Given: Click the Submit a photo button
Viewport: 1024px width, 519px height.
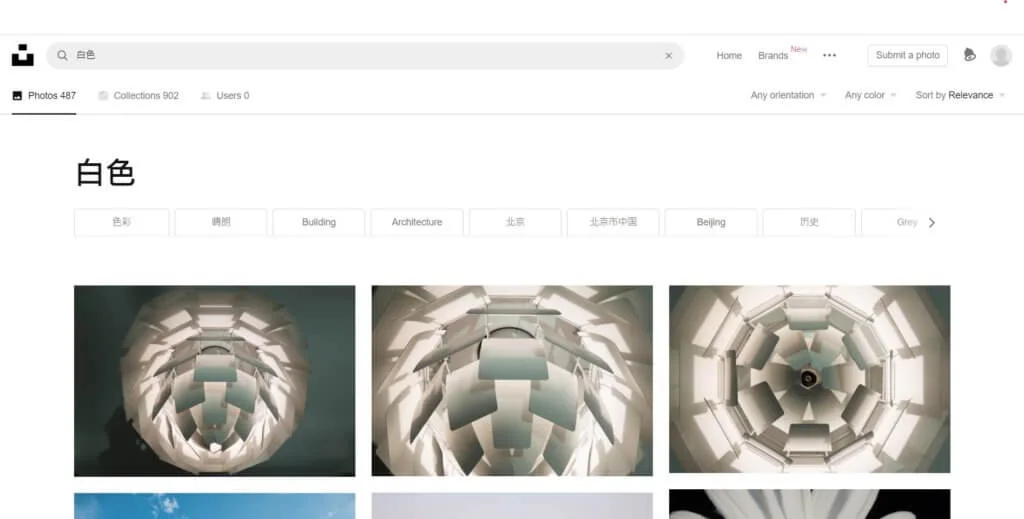Looking at the screenshot, I should coord(908,55).
